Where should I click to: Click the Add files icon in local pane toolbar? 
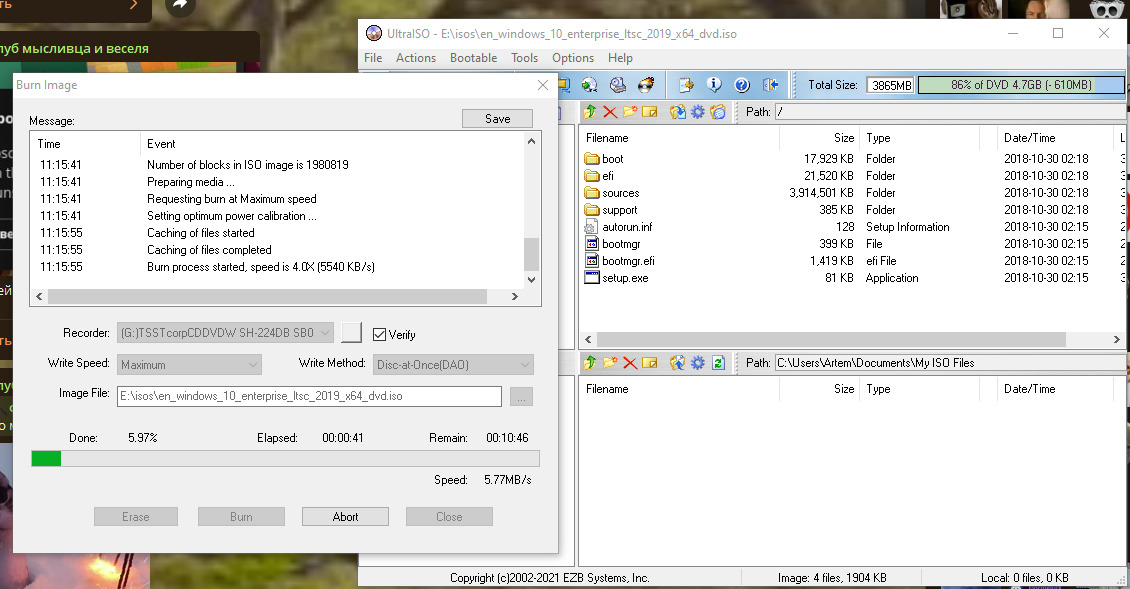pyautogui.click(x=677, y=363)
